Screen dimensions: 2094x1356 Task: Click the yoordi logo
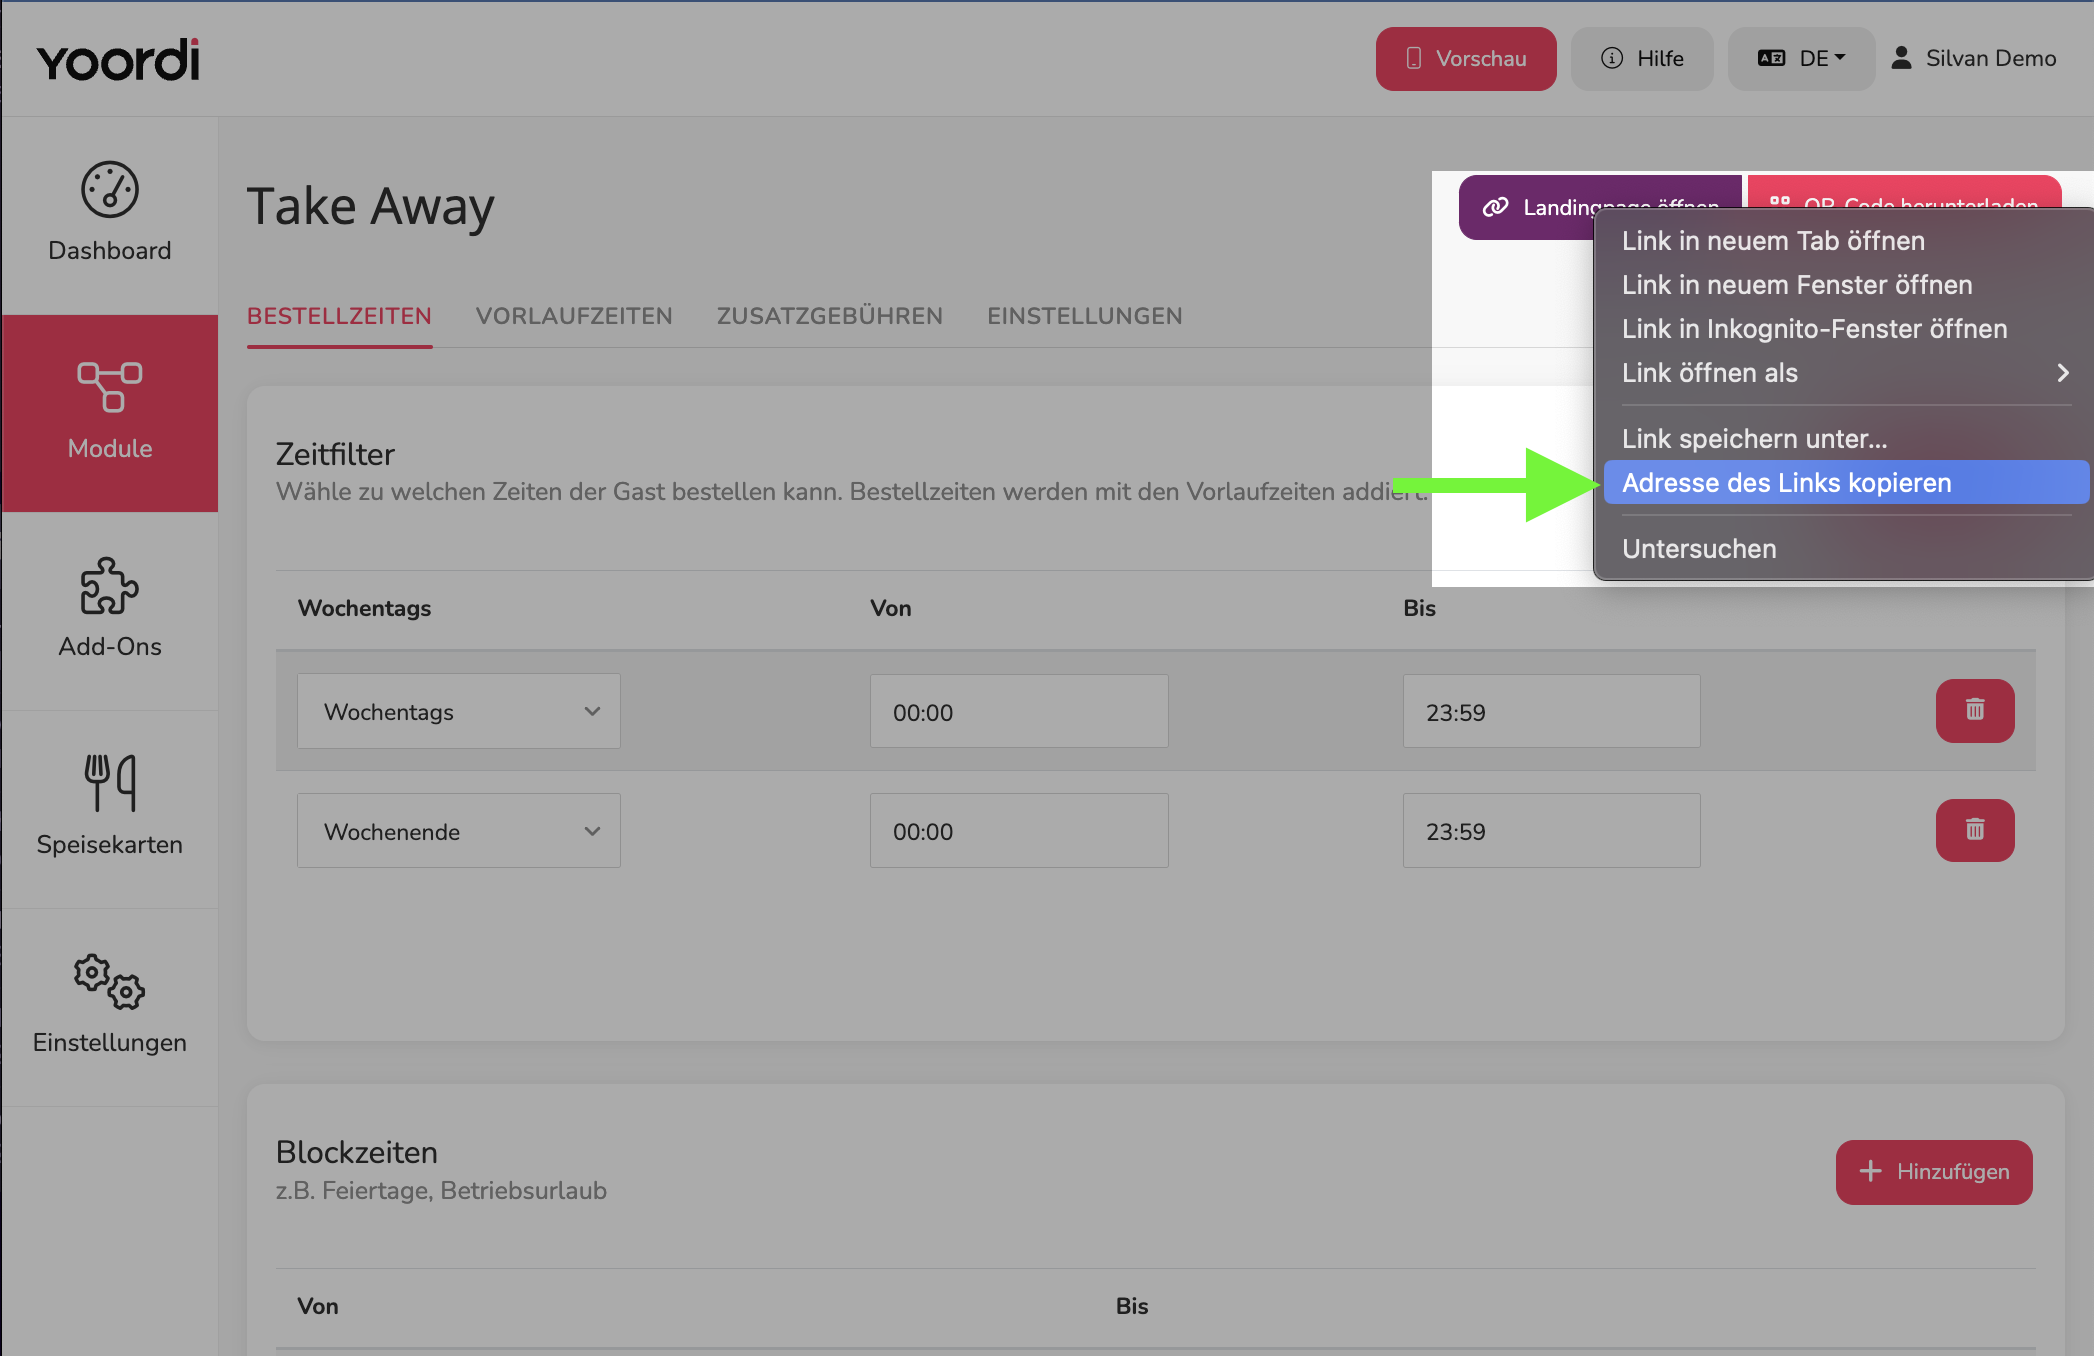[x=118, y=60]
